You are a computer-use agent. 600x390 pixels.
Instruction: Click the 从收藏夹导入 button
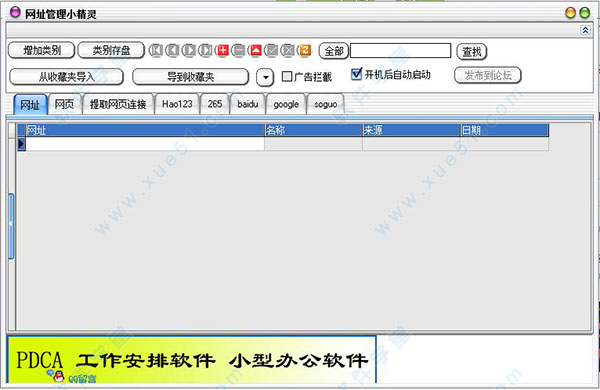click(x=66, y=77)
